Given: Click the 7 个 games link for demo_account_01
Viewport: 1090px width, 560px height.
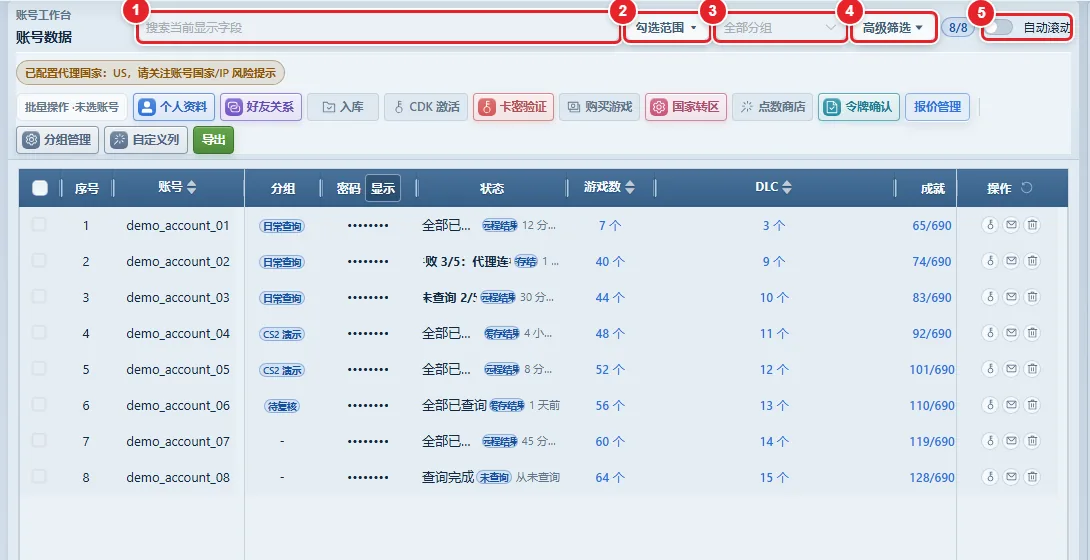Looking at the screenshot, I should (x=610, y=225).
